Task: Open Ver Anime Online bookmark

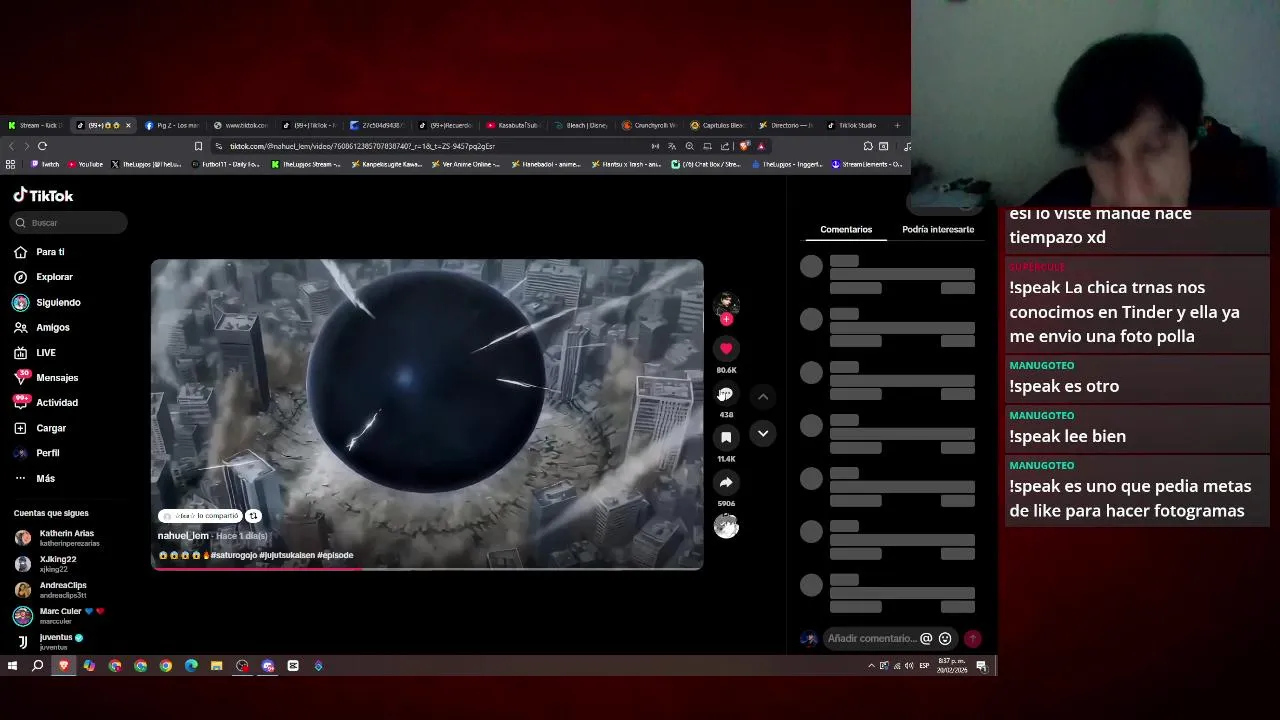Action: click(x=466, y=164)
